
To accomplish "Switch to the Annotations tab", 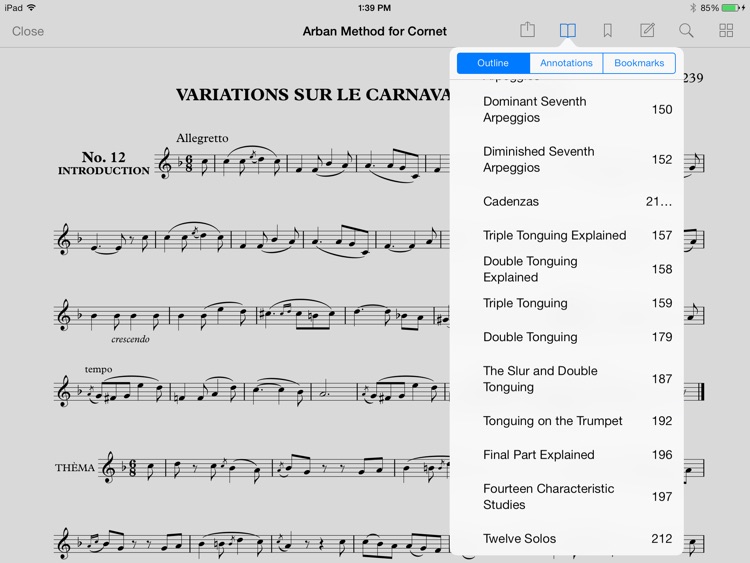I will 566,63.
